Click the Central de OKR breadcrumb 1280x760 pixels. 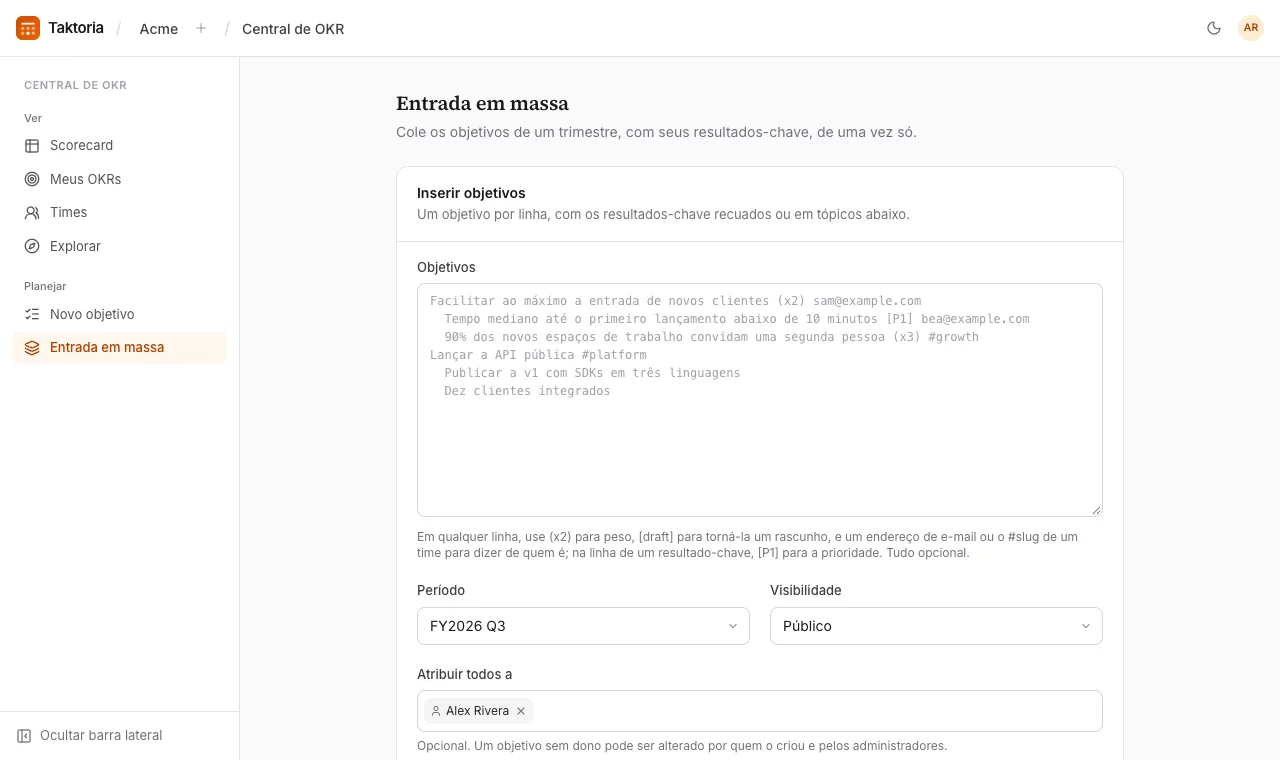[293, 29]
